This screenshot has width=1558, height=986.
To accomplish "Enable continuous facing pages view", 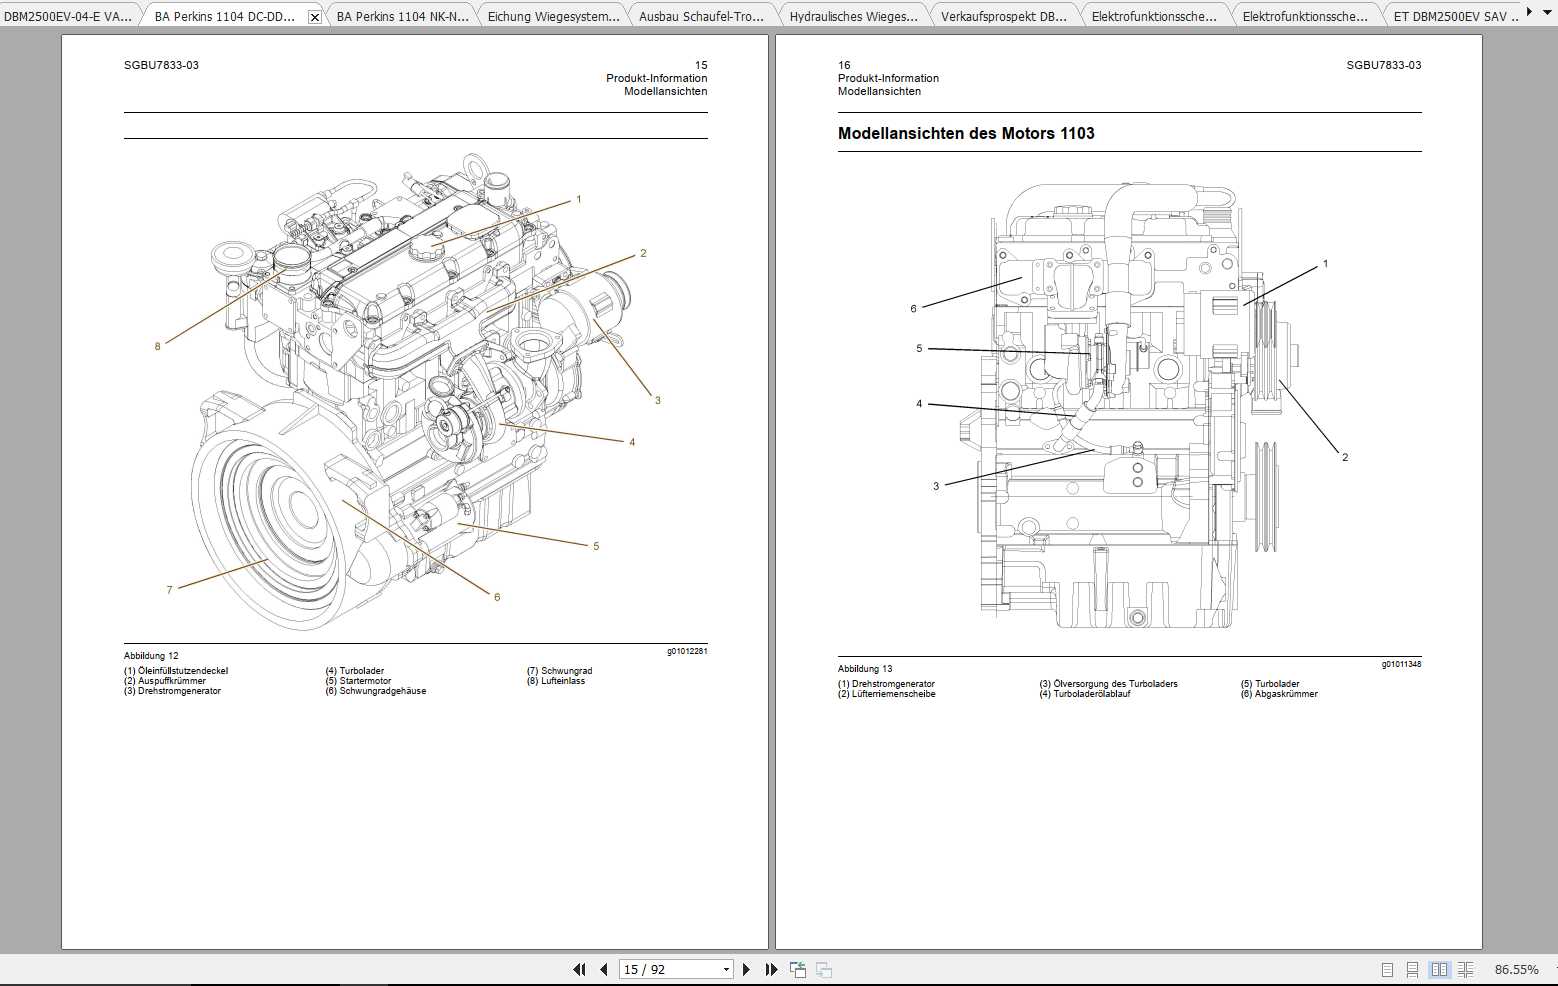I will pos(1465,969).
